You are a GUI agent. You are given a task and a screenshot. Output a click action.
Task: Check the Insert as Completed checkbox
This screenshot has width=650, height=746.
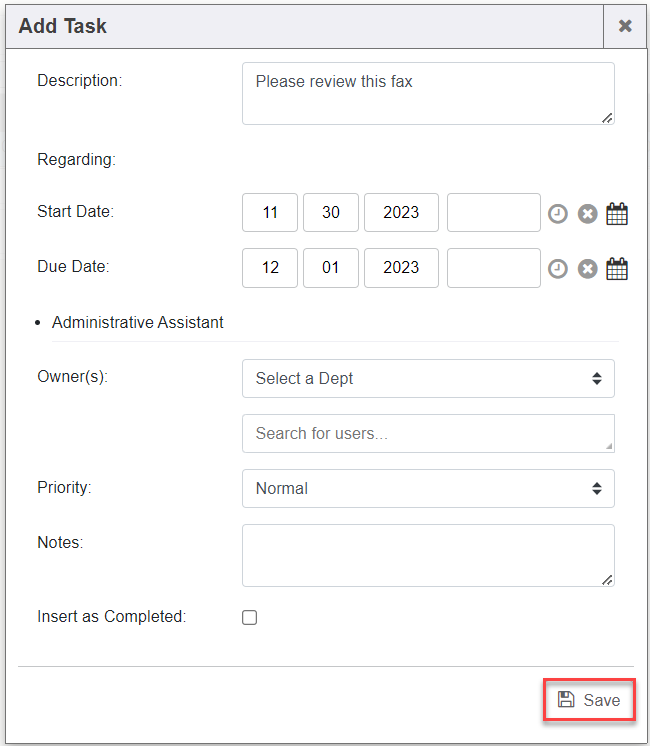click(250, 617)
